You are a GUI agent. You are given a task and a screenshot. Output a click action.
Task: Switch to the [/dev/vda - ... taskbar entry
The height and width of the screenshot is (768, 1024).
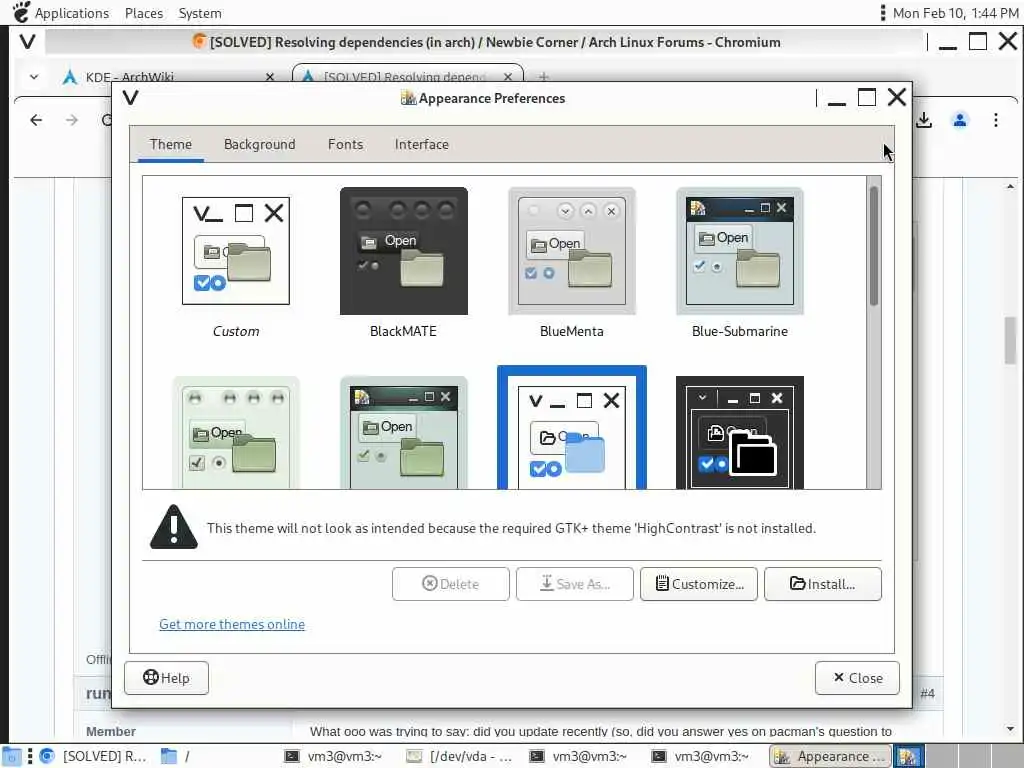pyautogui.click(x=460, y=756)
